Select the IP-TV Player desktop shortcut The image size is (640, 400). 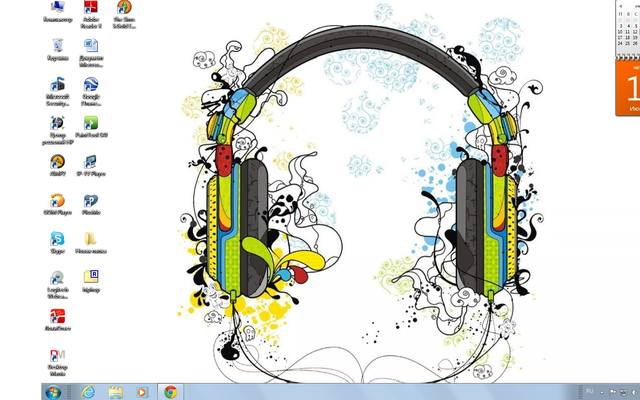(91, 162)
